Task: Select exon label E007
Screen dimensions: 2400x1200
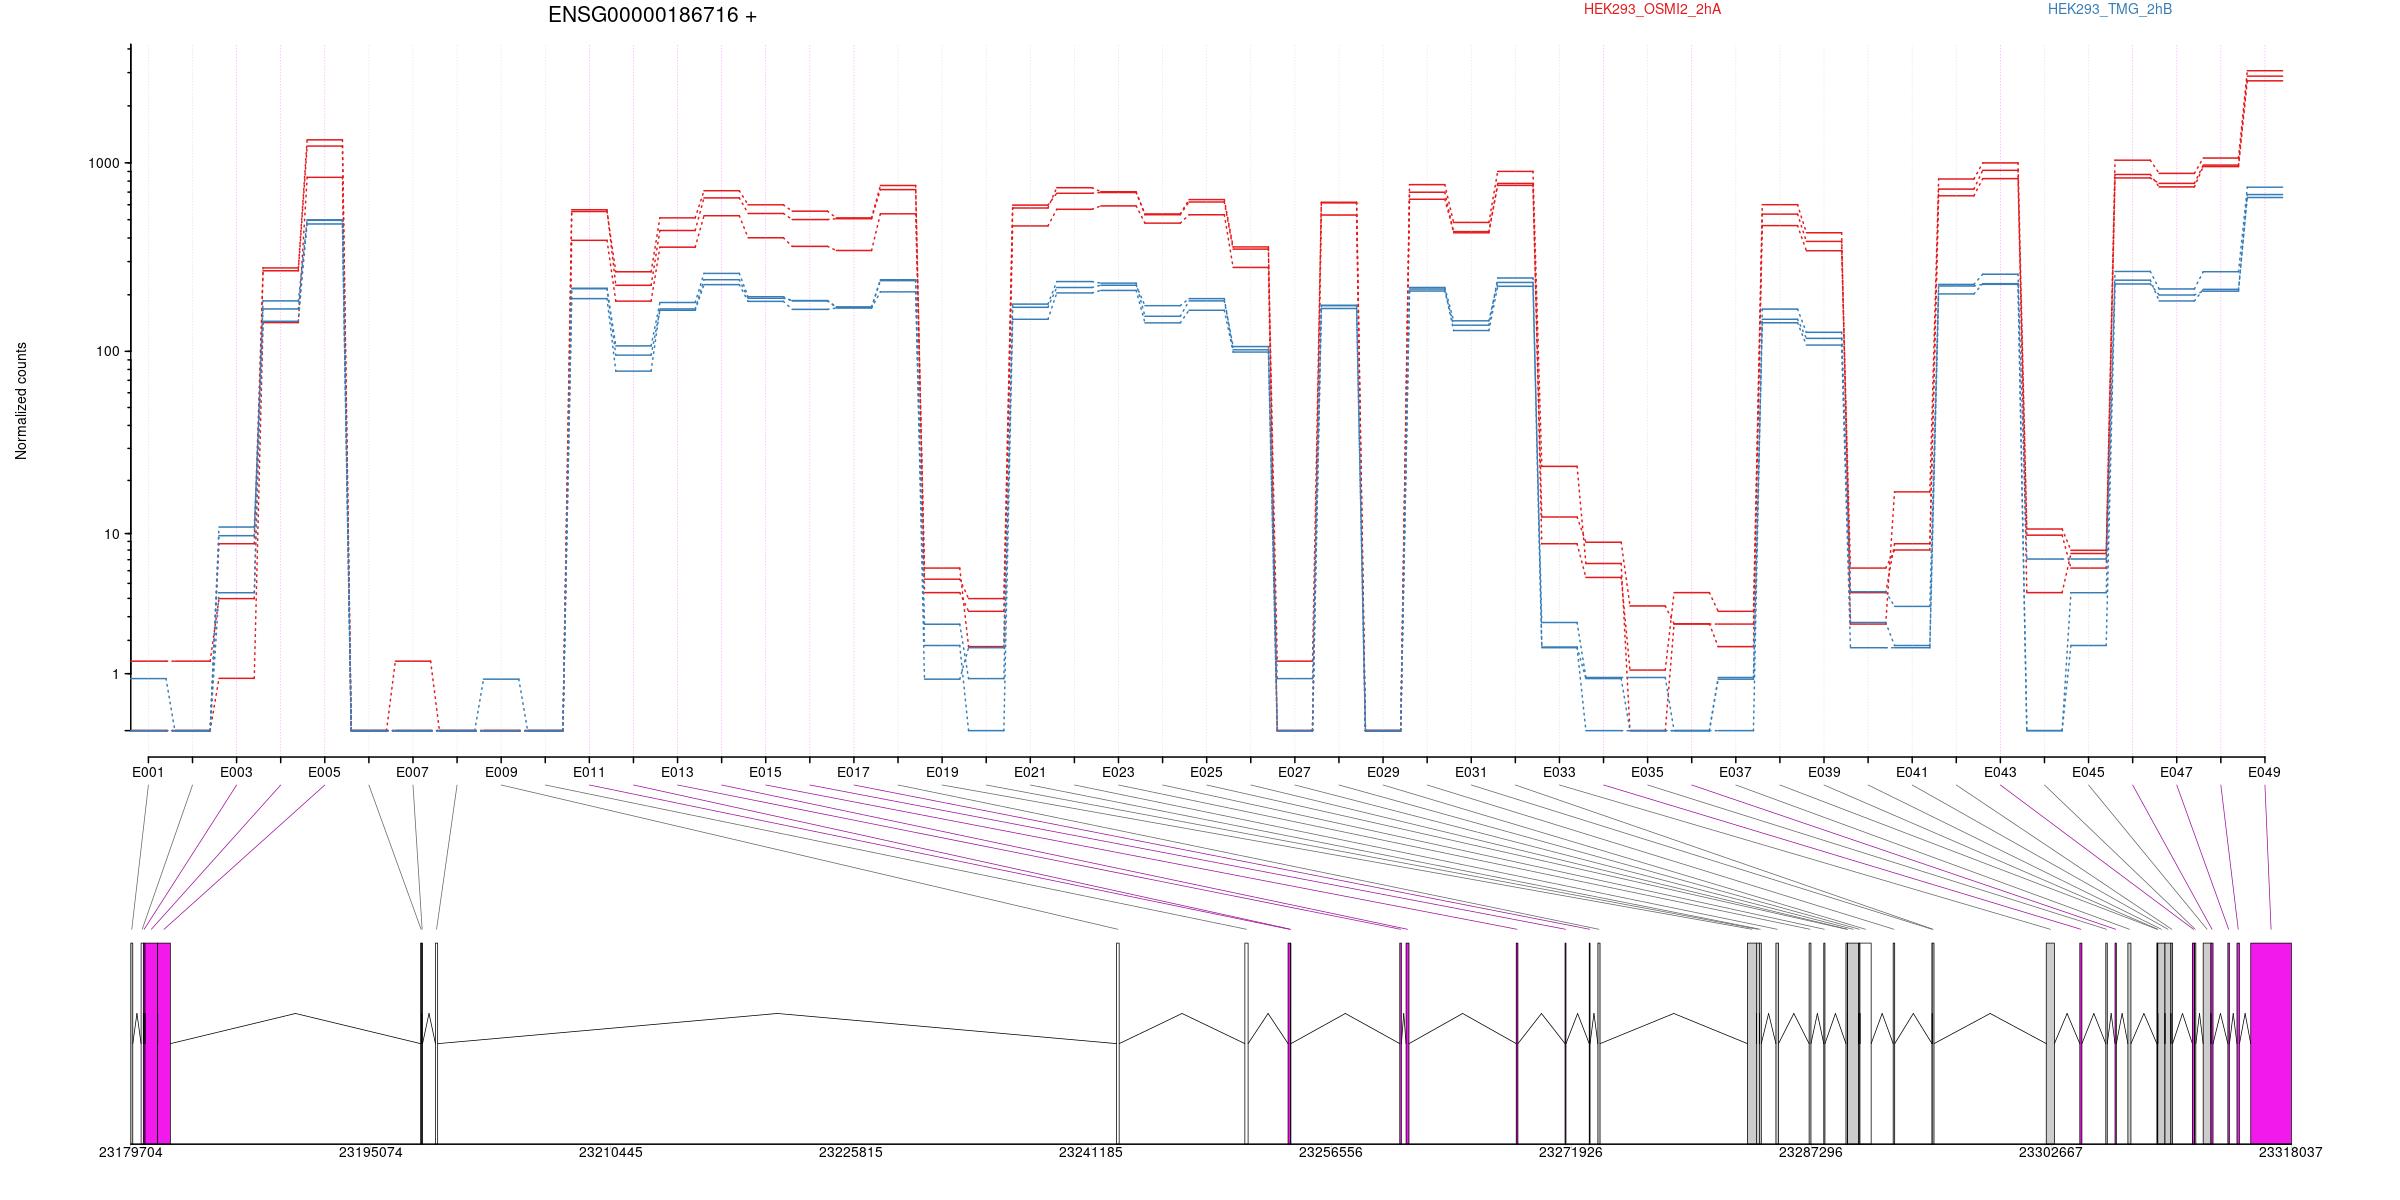Action: (x=412, y=772)
